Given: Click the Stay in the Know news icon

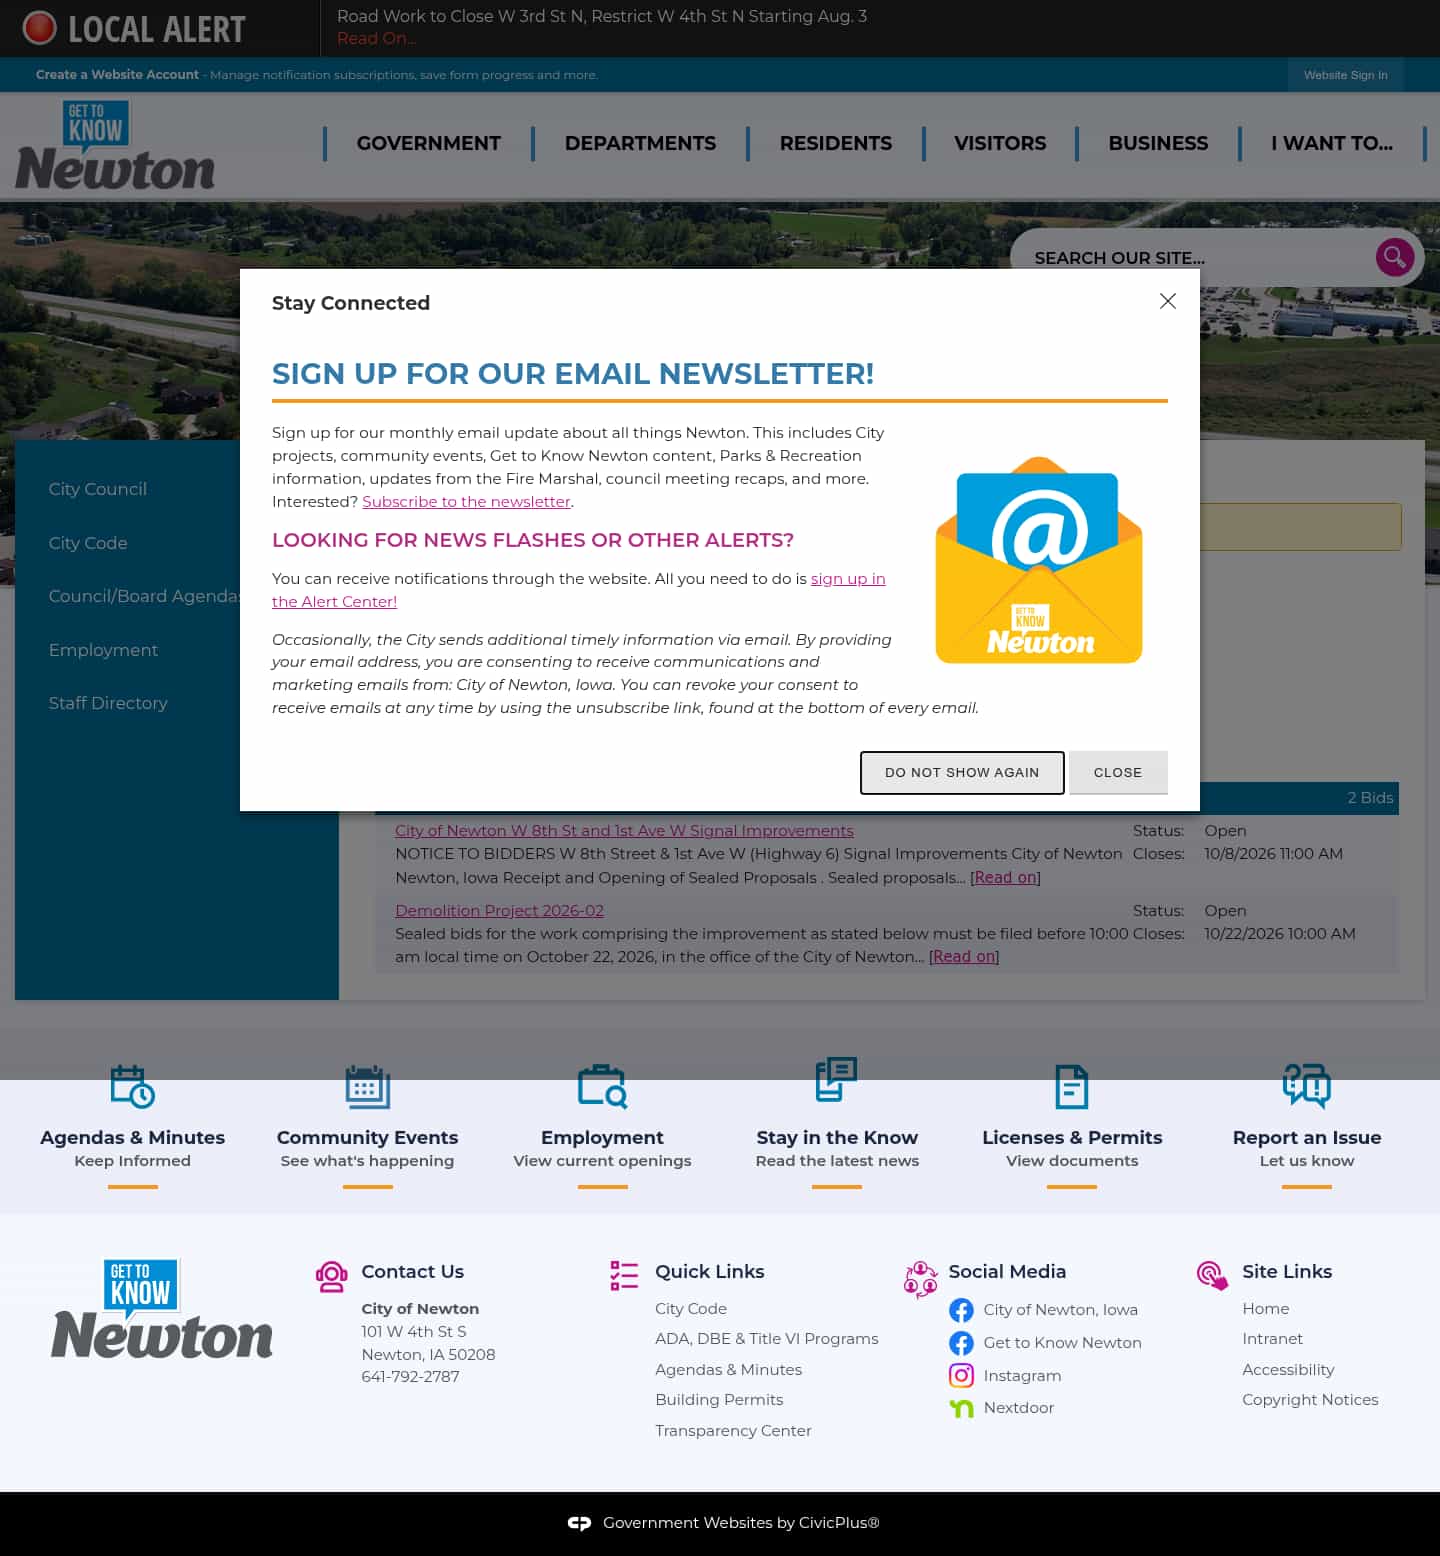Looking at the screenshot, I should pos(837,1080).
